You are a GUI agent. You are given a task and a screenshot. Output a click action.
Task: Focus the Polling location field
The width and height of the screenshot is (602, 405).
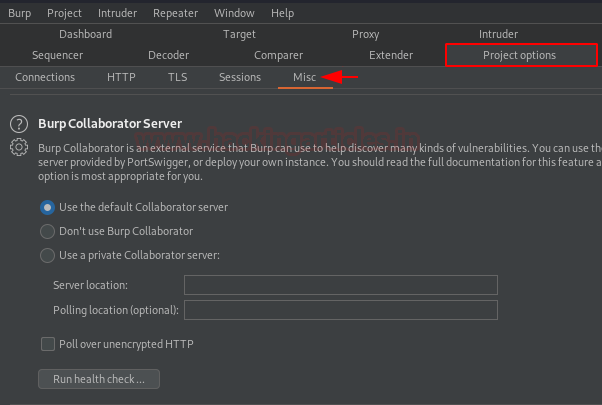tap(341, 310)
